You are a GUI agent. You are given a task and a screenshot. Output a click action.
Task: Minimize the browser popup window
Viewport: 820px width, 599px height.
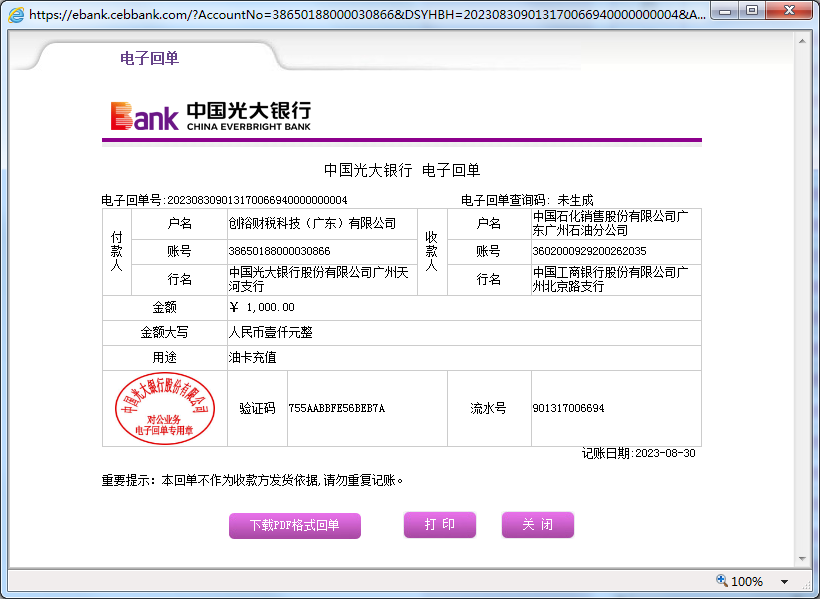723,10
